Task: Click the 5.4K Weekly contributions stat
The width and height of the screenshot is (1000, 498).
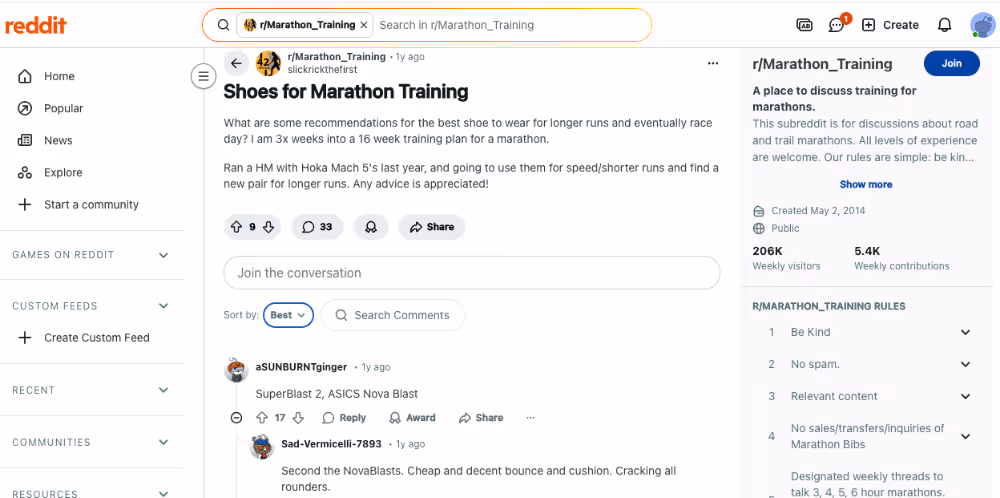Action: pyautogui.click(x=902, y=258)
